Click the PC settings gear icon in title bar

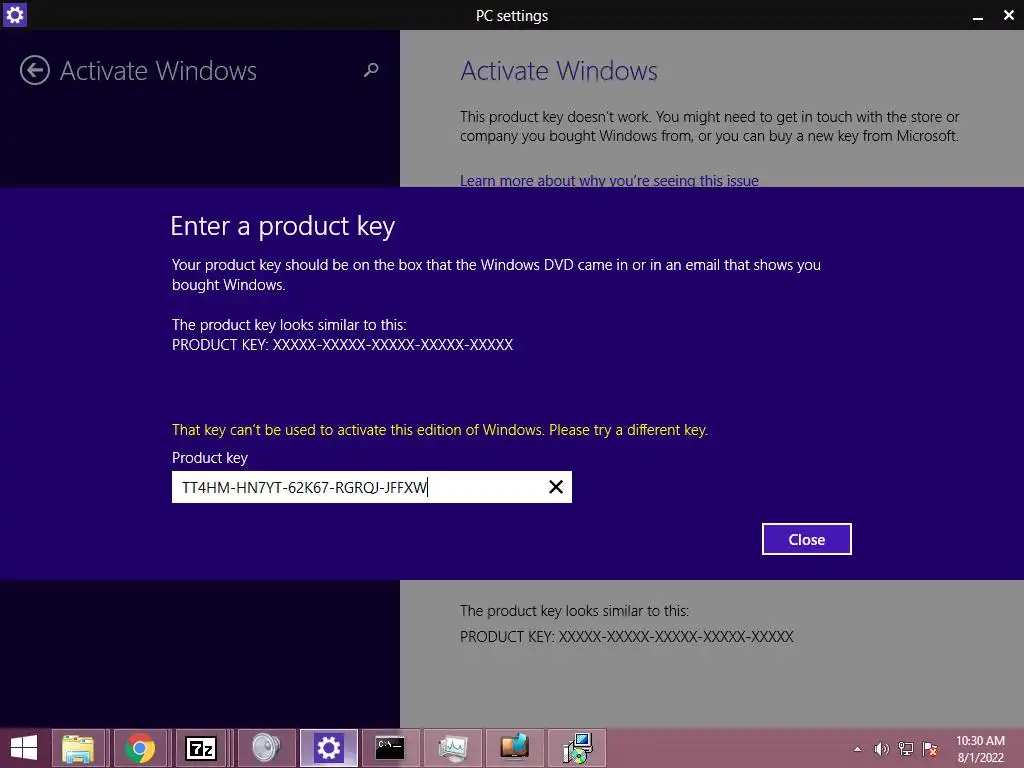pyautogui.click(x=14, y=14)
